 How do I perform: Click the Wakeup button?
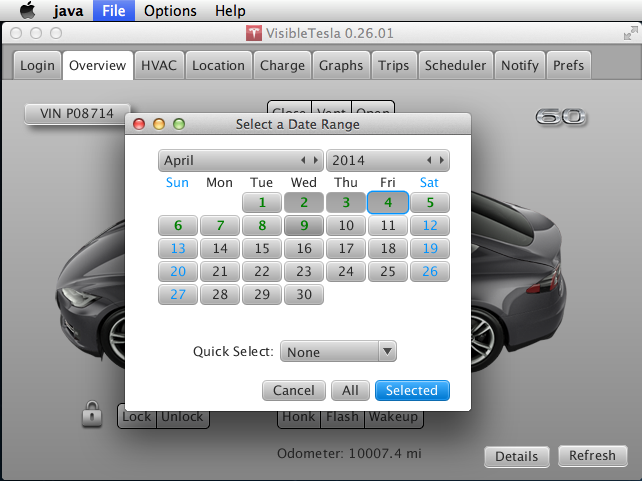(393, 417)
